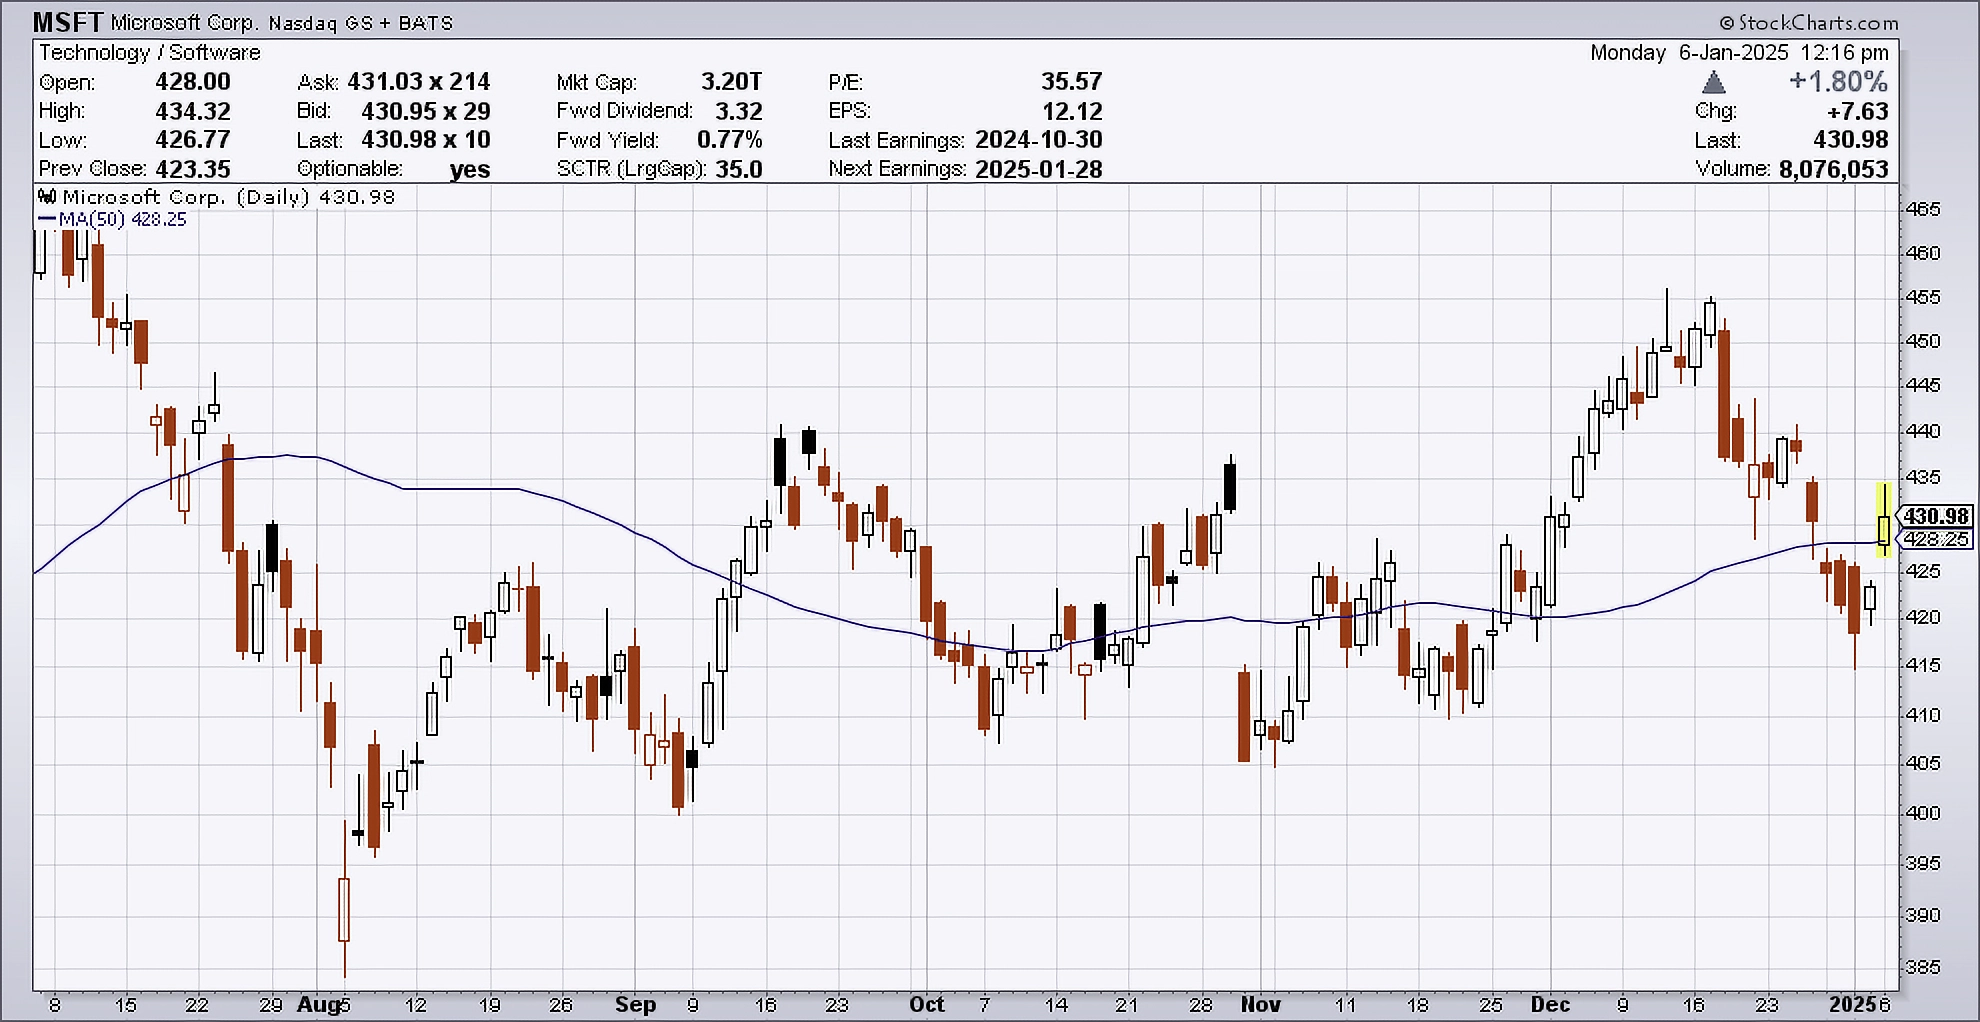The width and height of the screenshot is (1980, 1022).
Task: Click the +1.80% percent change value
Action: [x=1838, y=82]
